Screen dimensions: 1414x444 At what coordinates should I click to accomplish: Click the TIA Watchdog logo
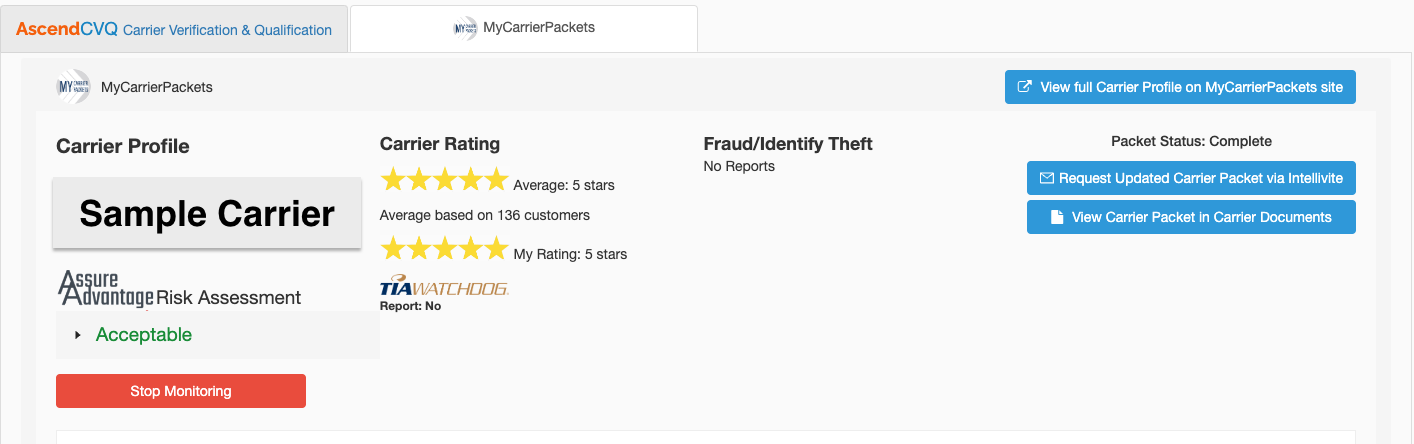(444, 287)
